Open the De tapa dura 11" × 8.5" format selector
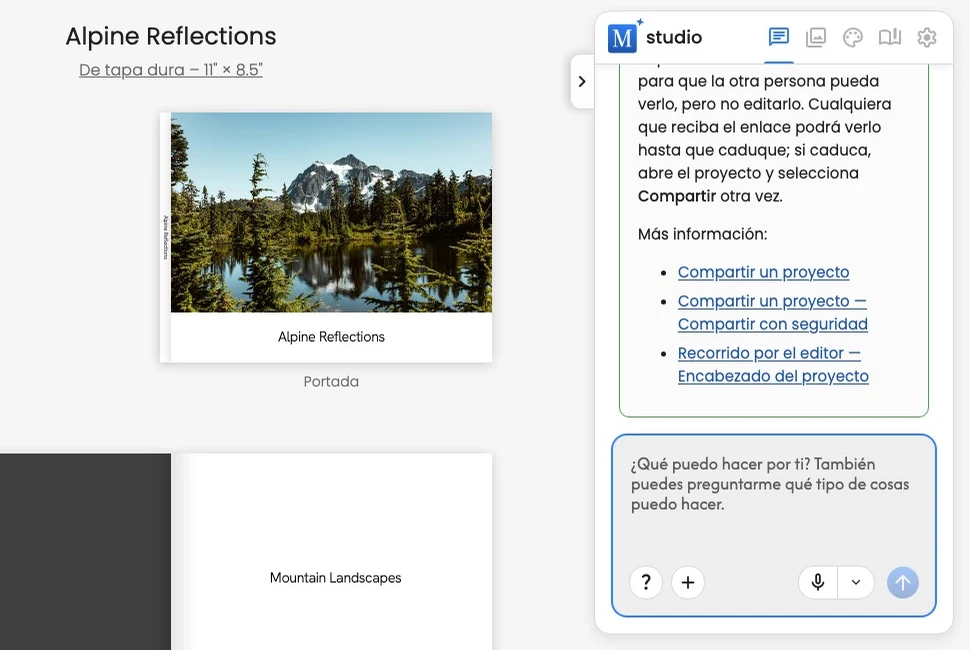 (171, 70)
